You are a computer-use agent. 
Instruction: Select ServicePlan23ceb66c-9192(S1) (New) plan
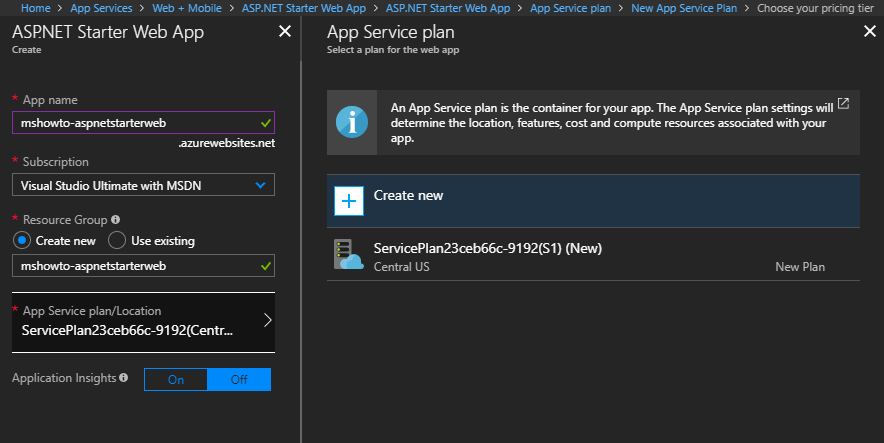point(593,254)
